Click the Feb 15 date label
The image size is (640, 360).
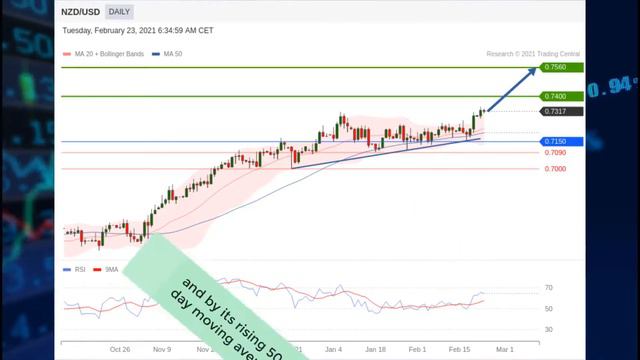[460, 349]
